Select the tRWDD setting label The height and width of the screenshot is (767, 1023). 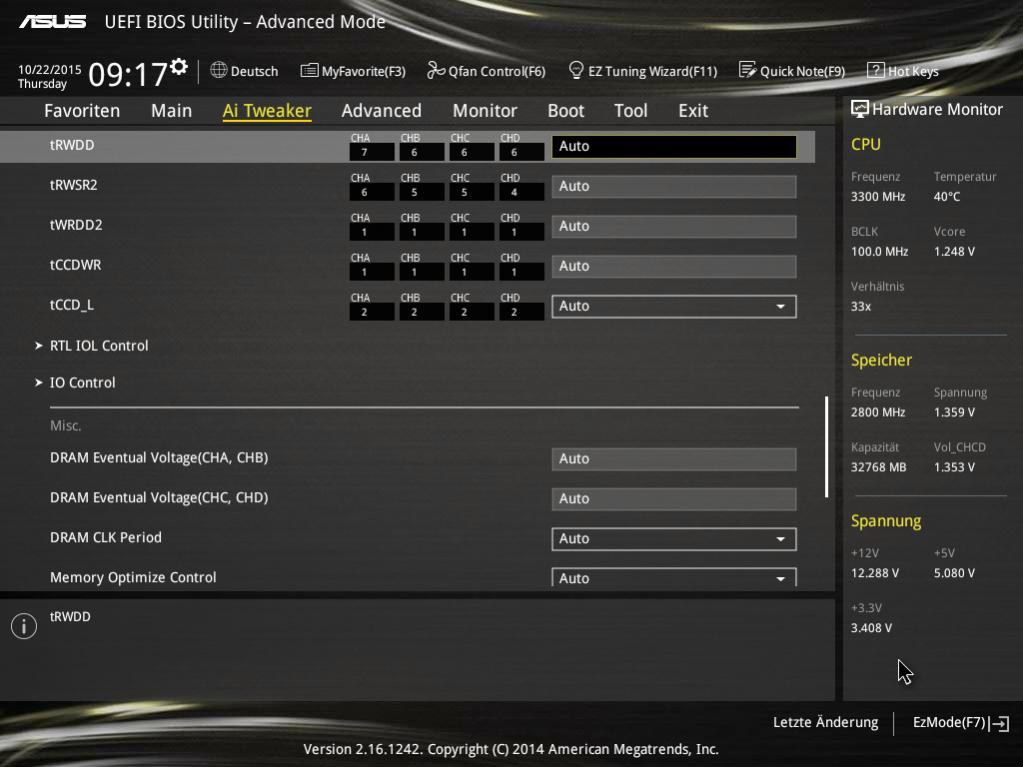(x=72, y=145)
